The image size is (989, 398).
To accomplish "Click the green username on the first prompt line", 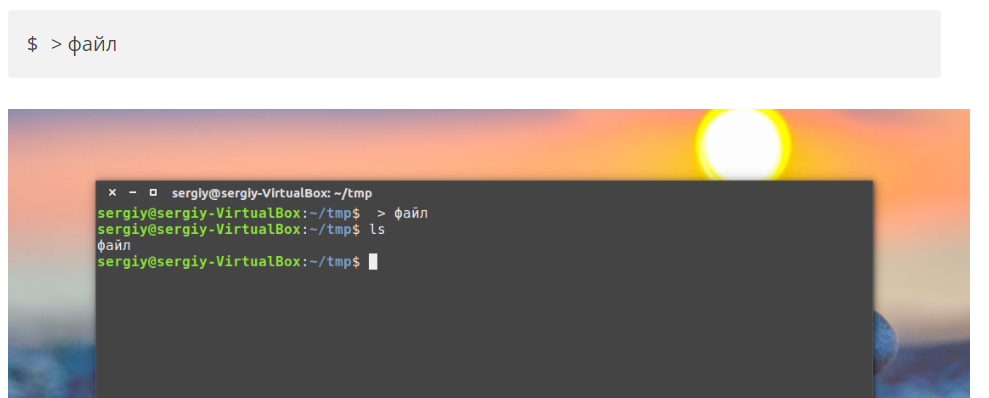I will pos(199,213).
